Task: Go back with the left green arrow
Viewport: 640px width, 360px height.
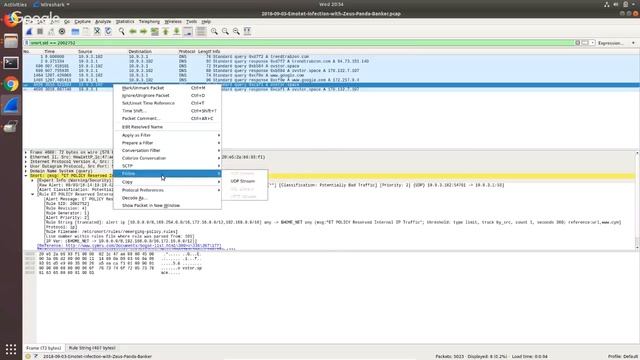Action: point(133,31)
